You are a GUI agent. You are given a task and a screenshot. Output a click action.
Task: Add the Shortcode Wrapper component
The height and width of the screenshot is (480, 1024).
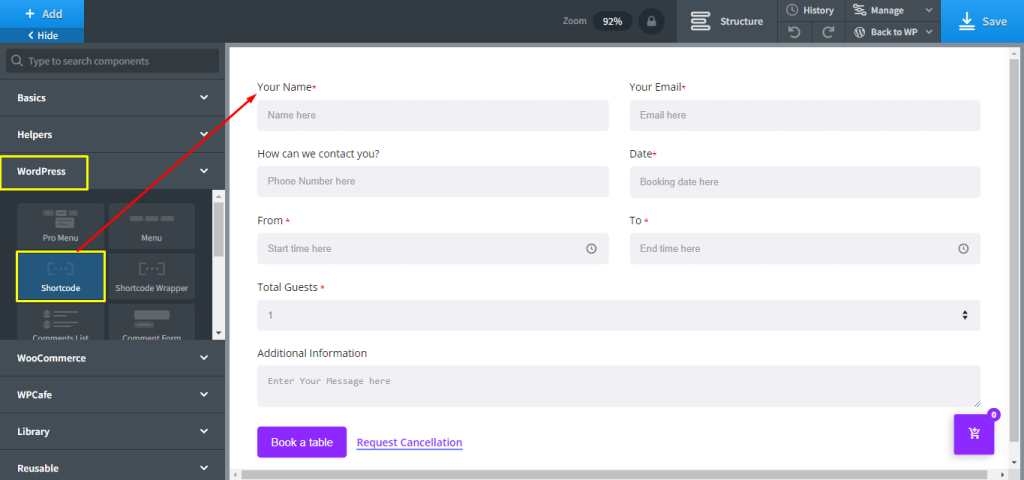click(x=152, y=276)
